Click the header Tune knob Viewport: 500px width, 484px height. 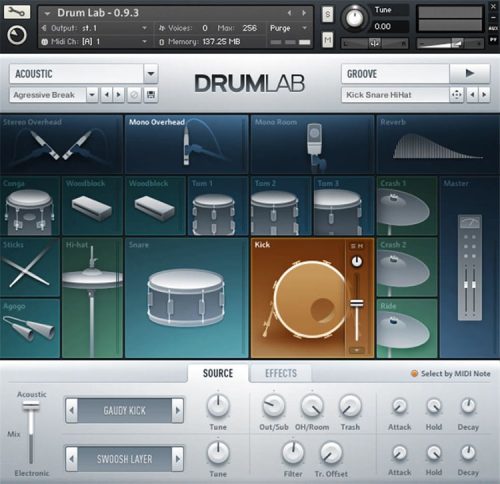pyautogui.click(x=355, y=17)
